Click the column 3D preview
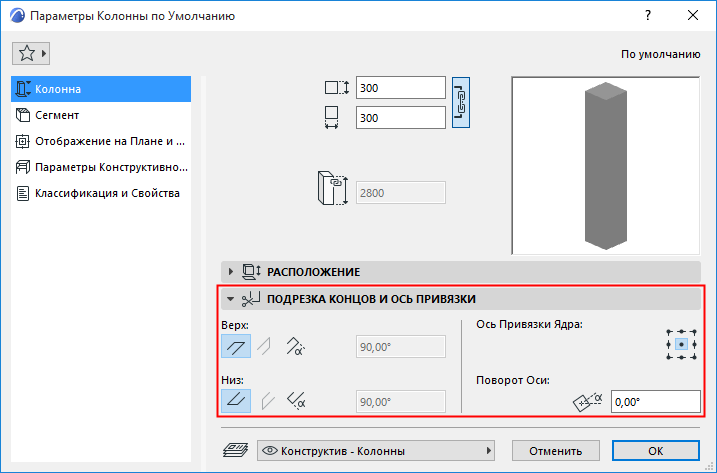Viewport: 717px width, 473px height. [605, 166]
